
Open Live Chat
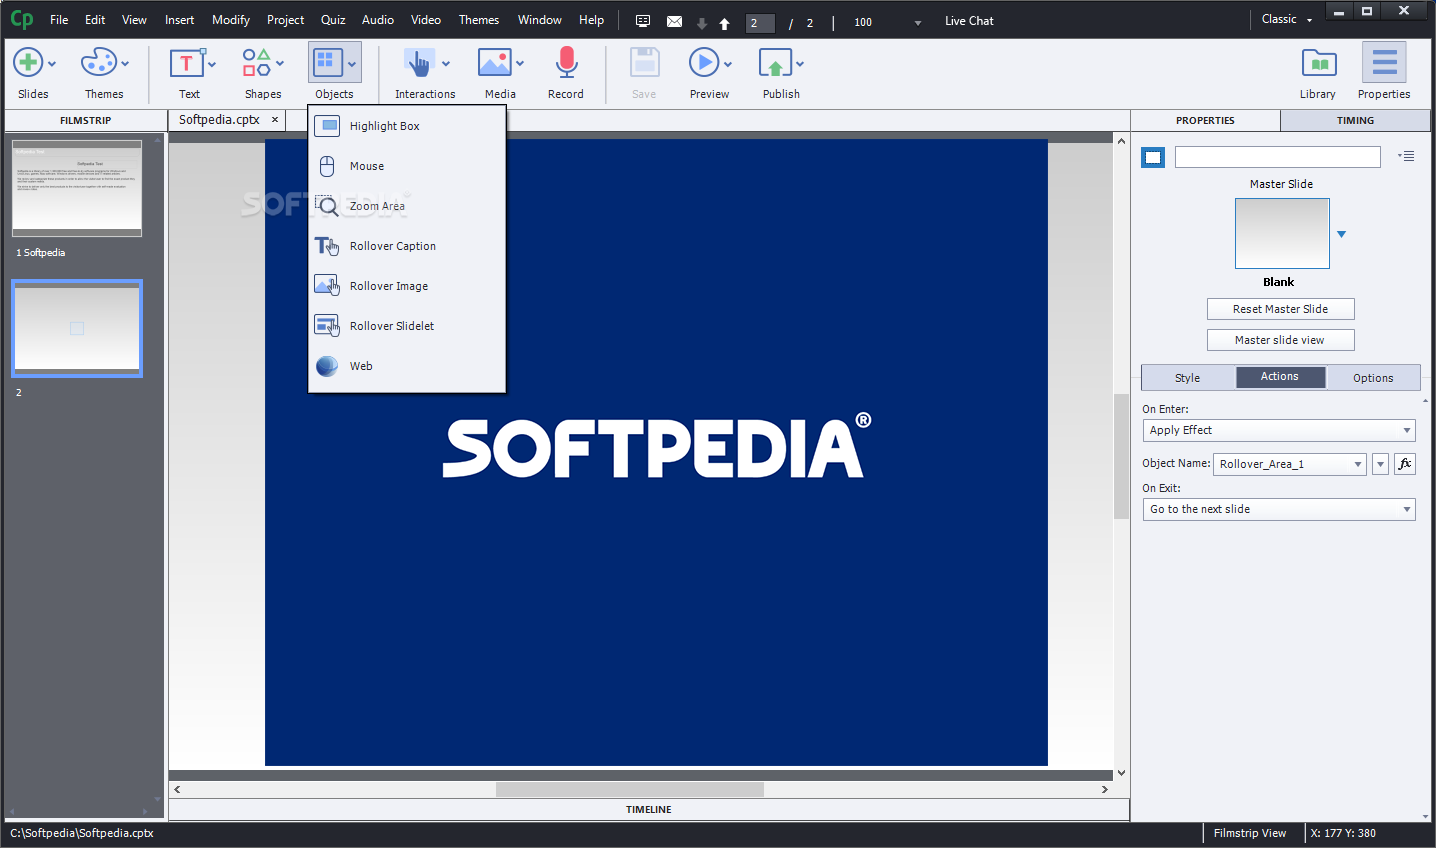click(x=969, y=21)
